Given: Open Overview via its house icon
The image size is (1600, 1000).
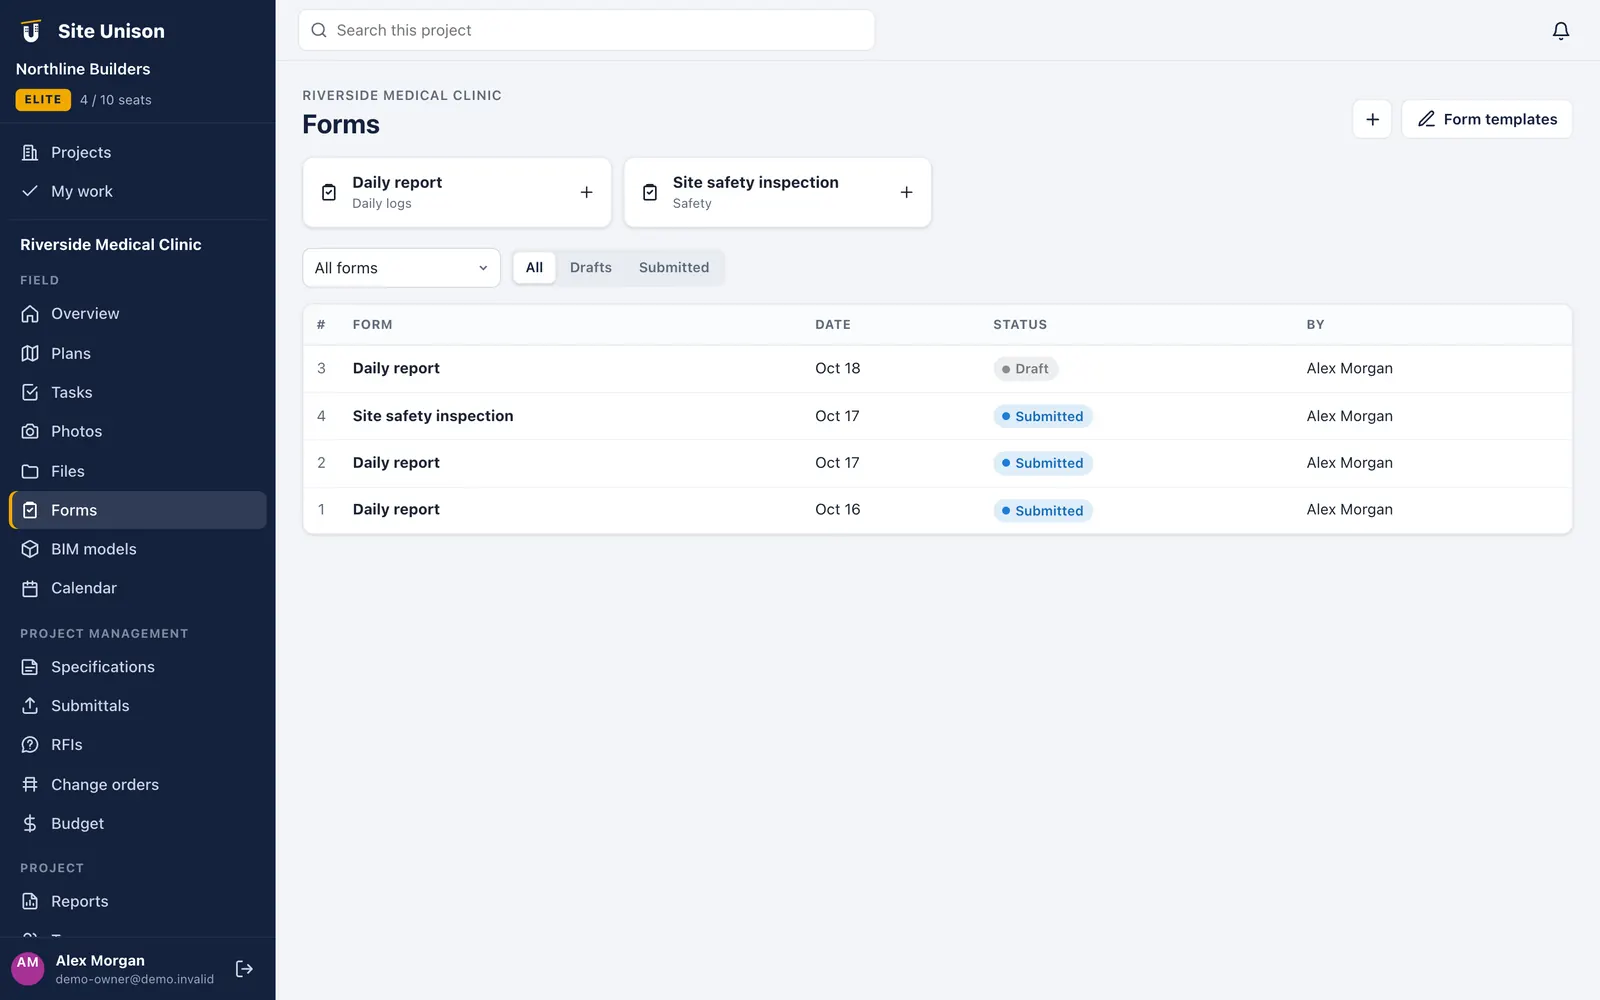Looking at the screenshot, I should pyautogui.click(x=30, y=314).
